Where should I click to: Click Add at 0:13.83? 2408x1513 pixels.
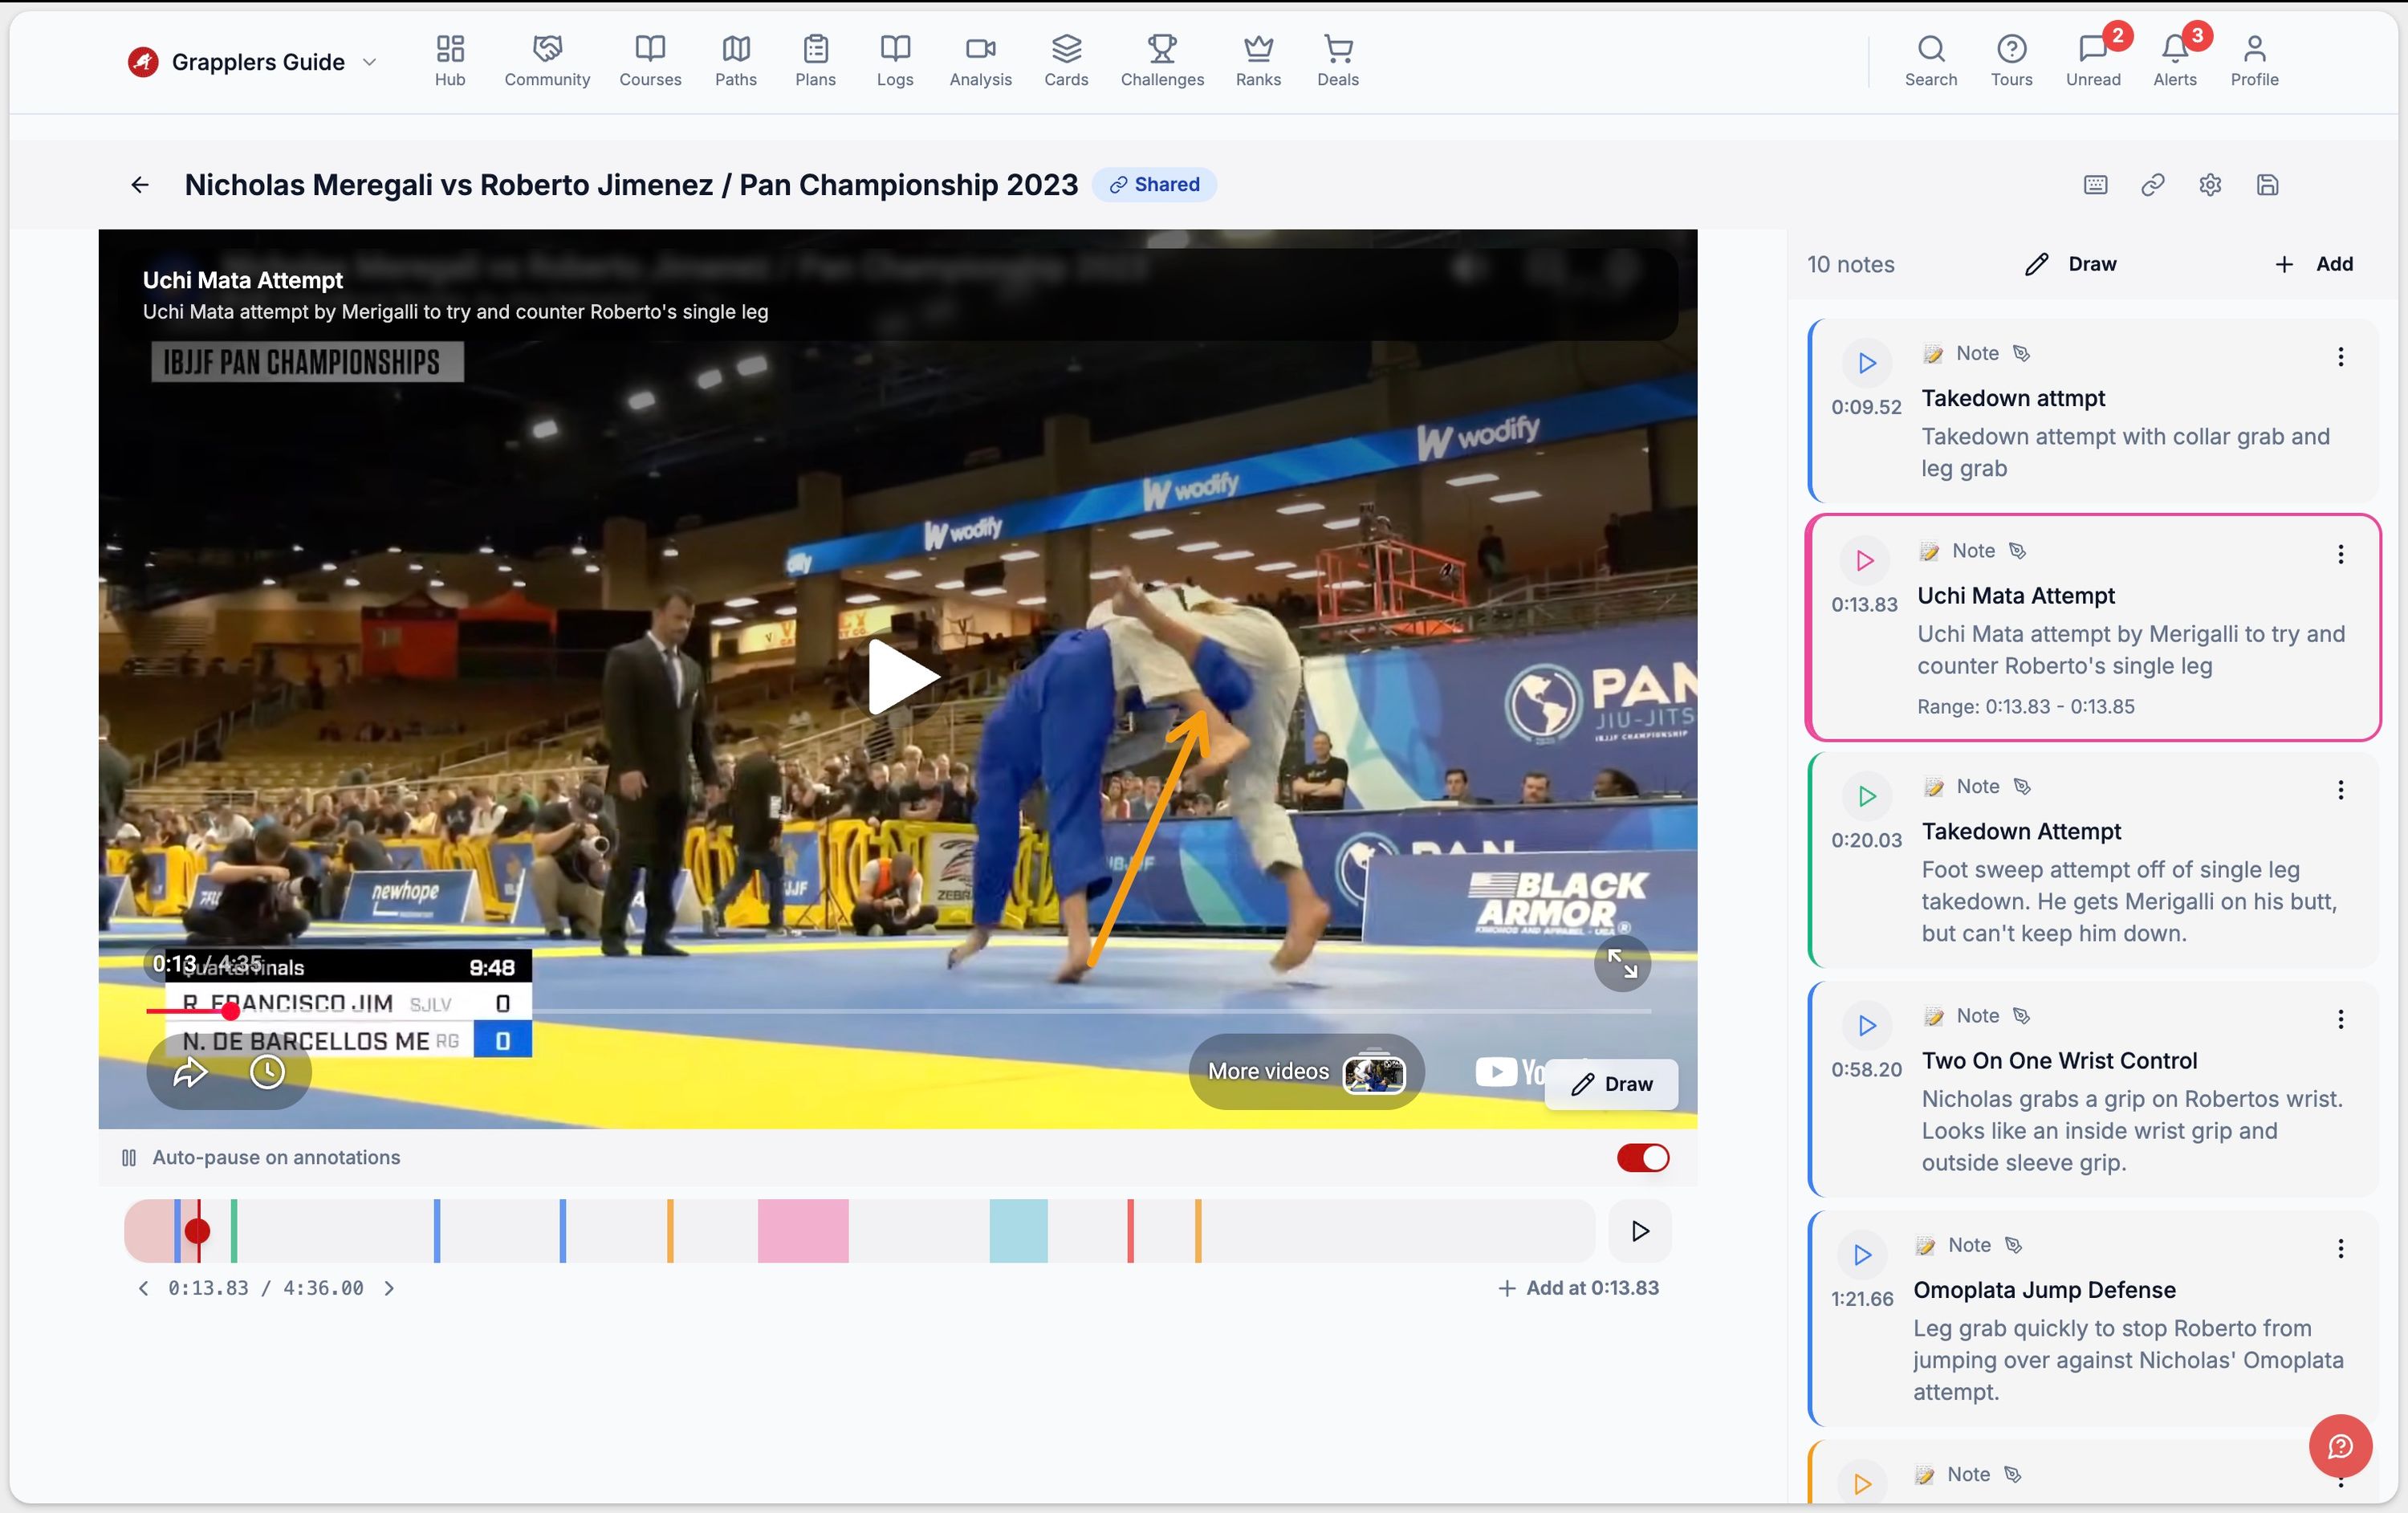tap(1579, 1288)
